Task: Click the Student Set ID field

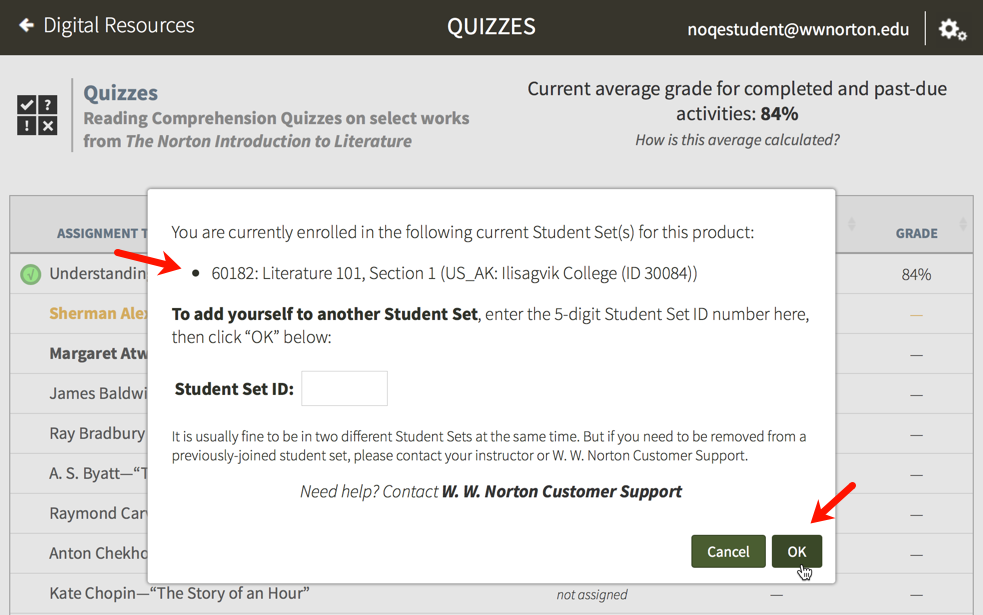Action: click(344, 389)
